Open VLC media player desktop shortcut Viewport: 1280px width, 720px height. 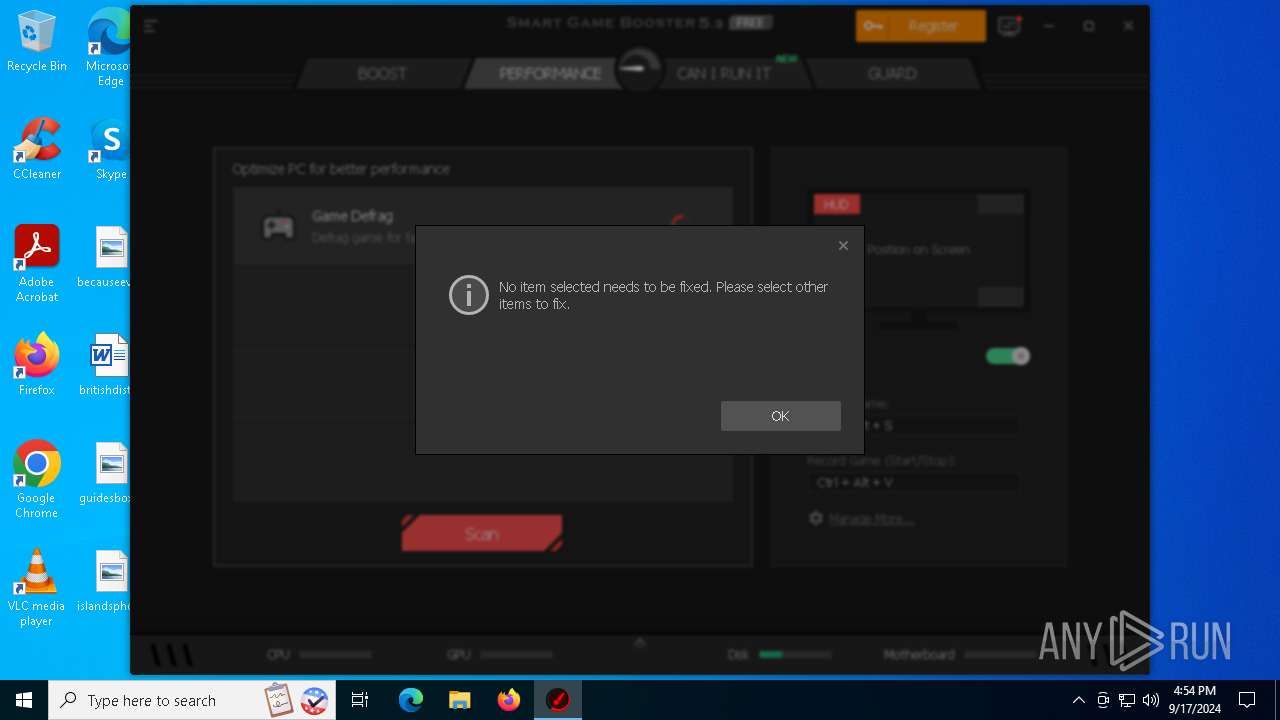coord(37,588)
